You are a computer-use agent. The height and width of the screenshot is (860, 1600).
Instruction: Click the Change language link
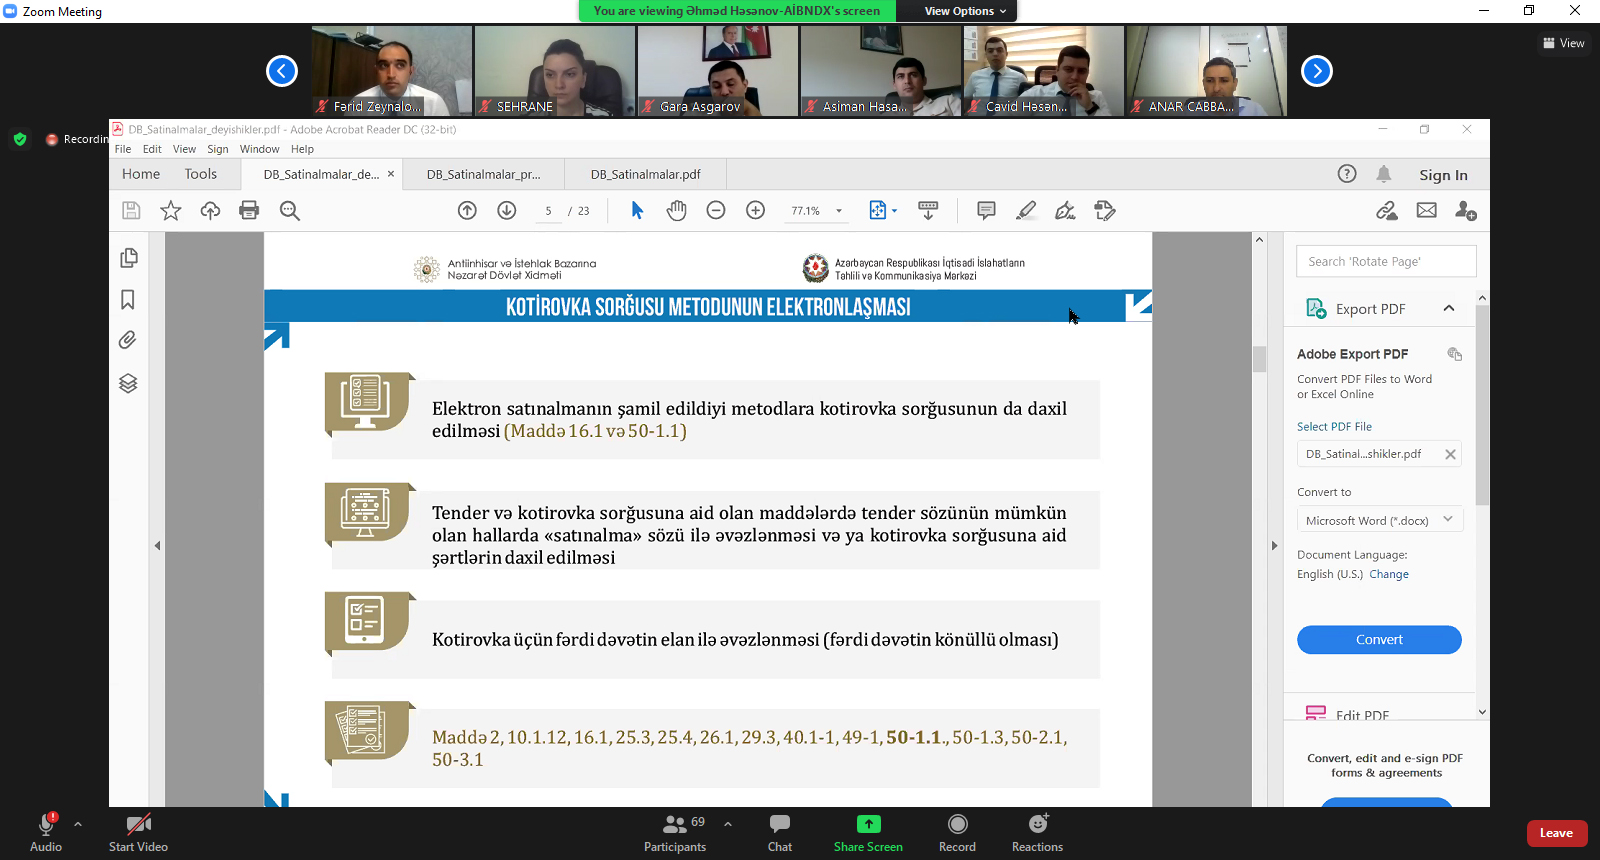[x=1388, y=574]
